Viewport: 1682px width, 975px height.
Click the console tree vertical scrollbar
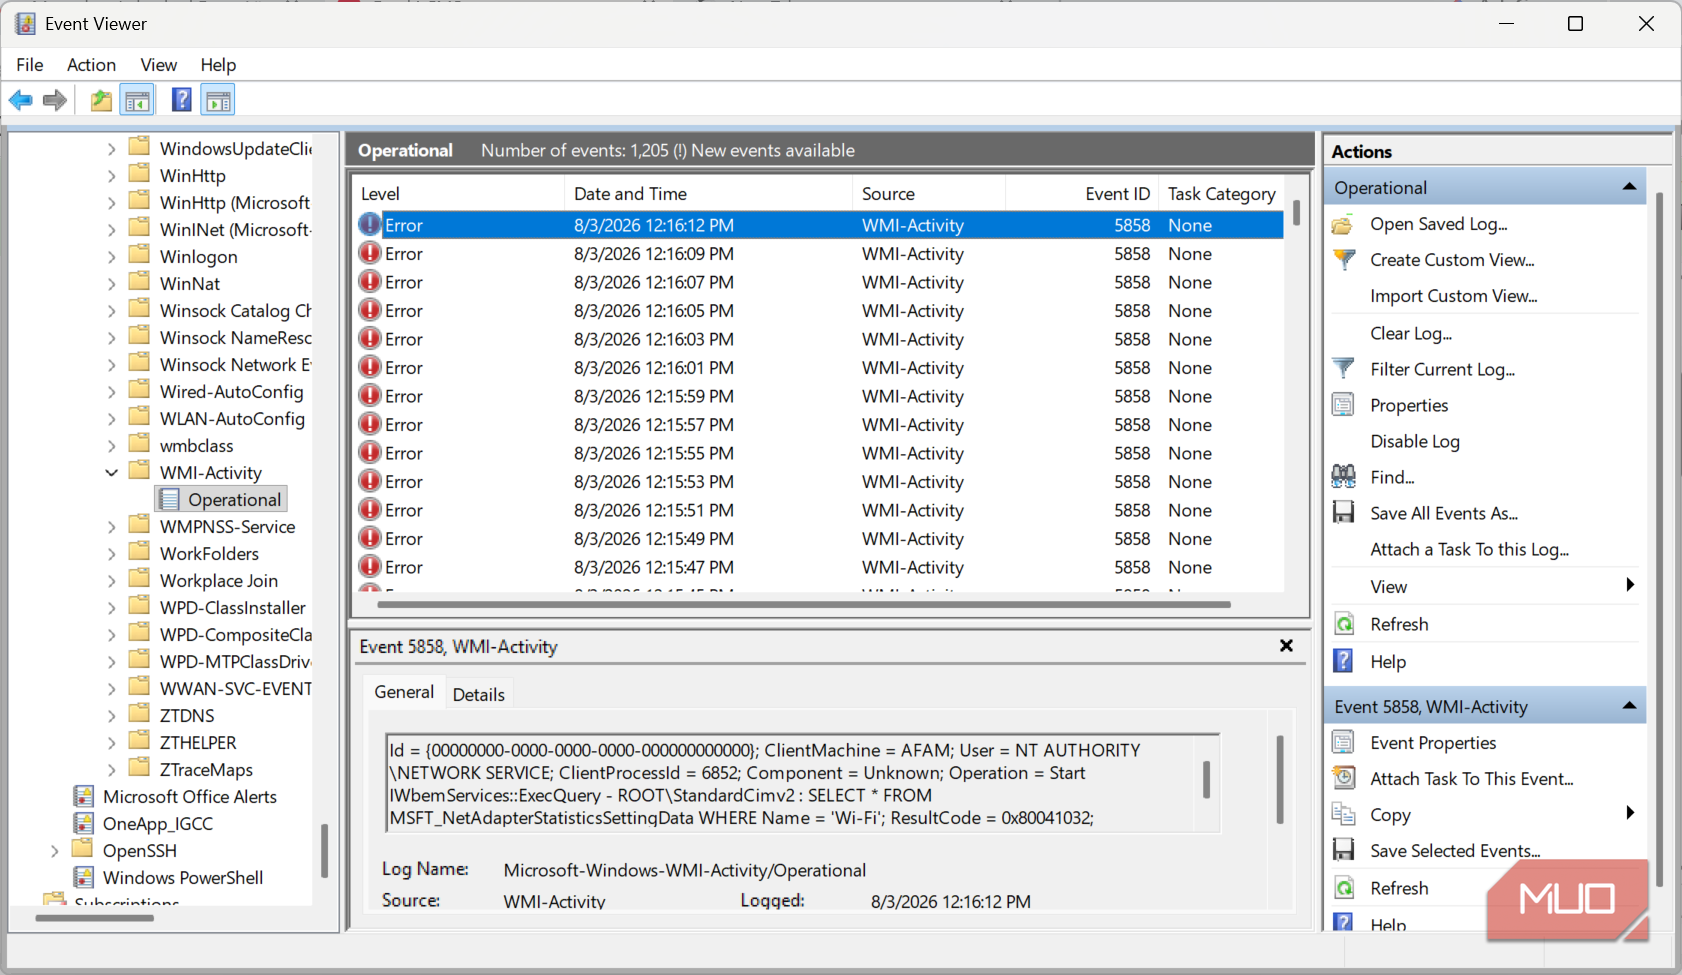click(x=324, y=851)
